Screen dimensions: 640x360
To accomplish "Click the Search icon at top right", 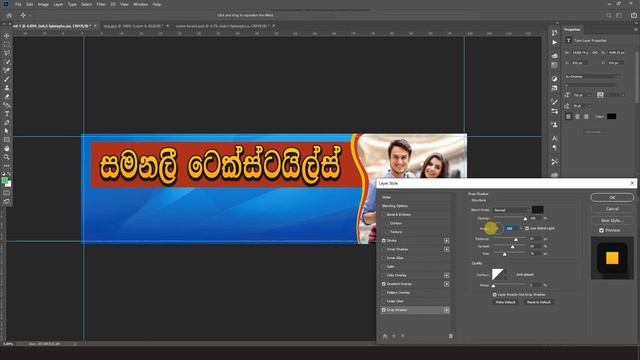I will click(609, 15).
